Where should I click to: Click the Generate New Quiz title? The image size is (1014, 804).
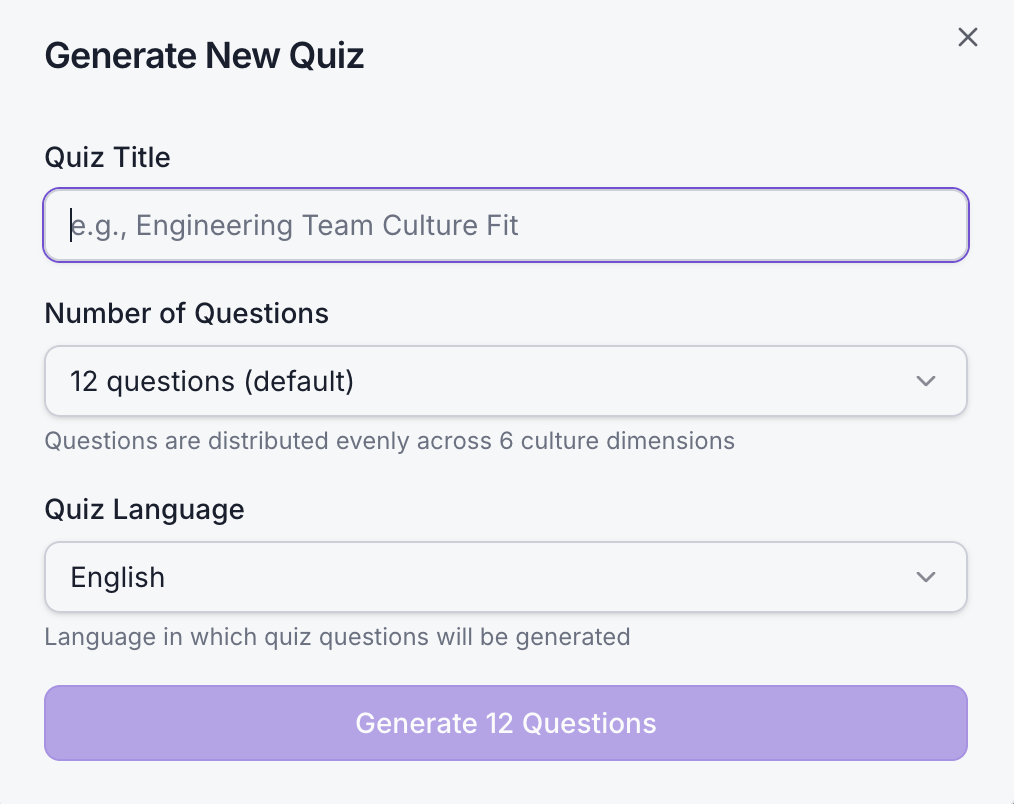[x=204, y=55]
